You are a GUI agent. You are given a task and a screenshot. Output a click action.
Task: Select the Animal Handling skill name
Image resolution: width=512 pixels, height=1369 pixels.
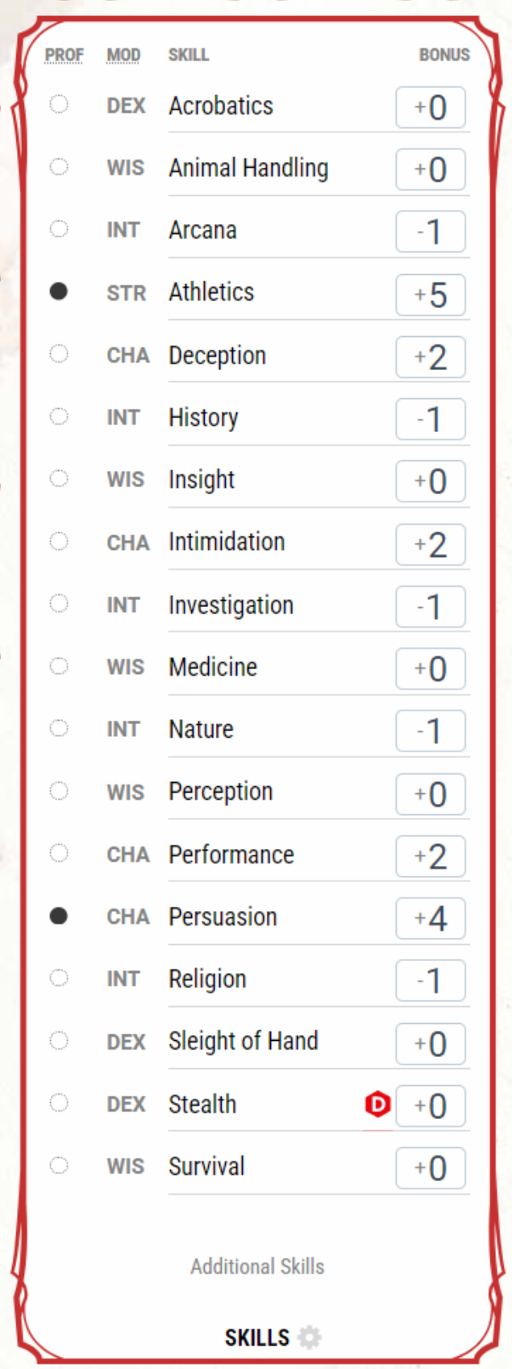249,168
